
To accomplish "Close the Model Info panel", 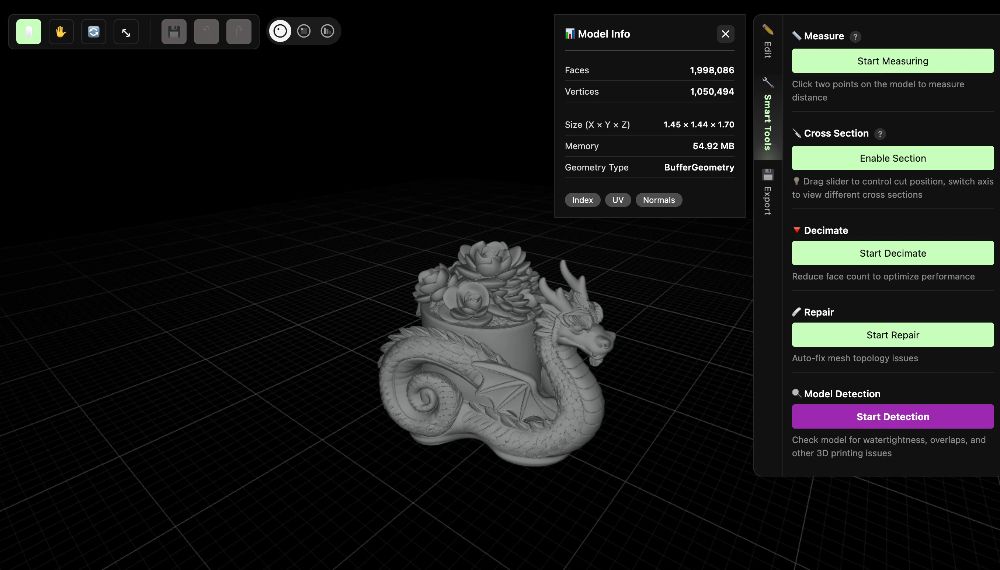I will point(725,34).
